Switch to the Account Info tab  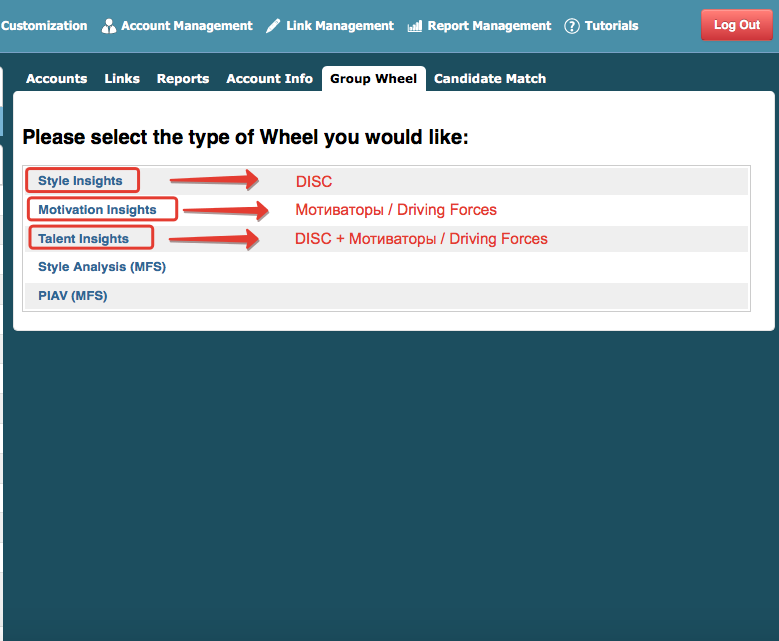coord(270,79)
